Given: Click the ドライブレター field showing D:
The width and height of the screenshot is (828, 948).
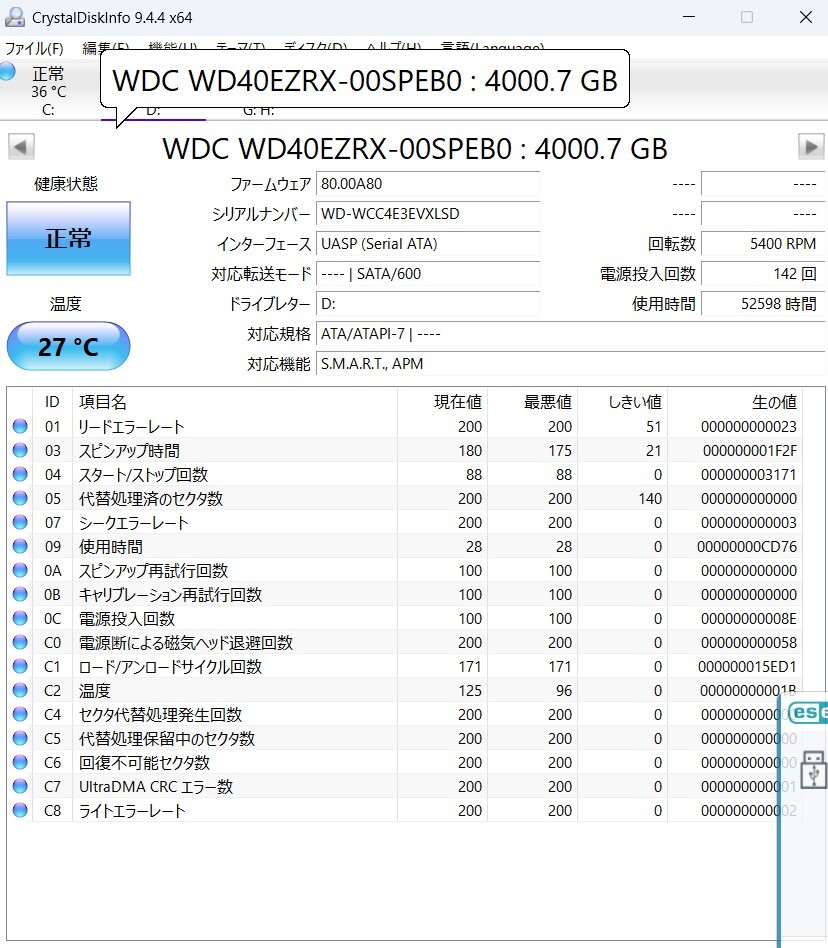Looking at the screenshot, I should [428, 304].
